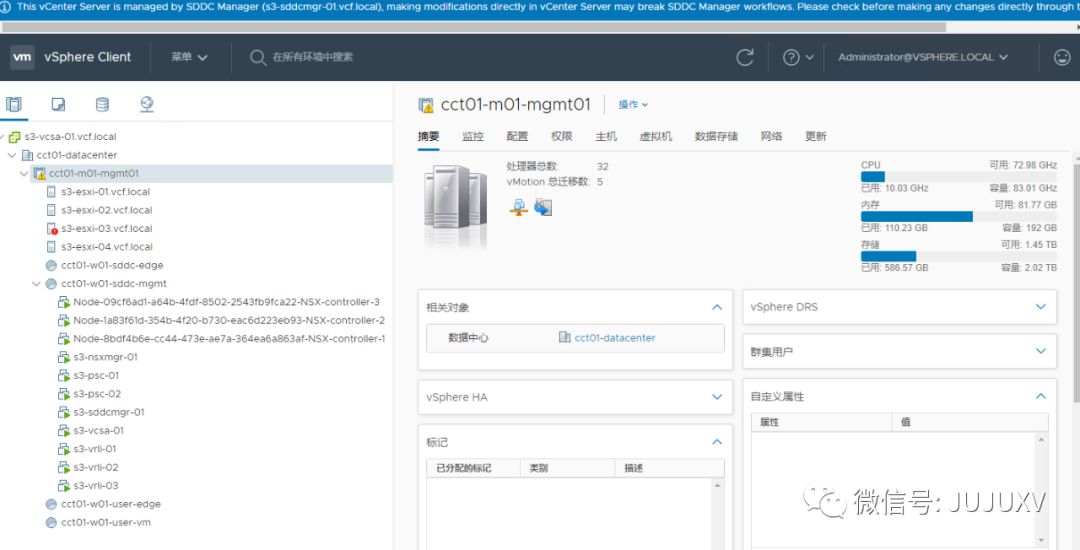Open Hosts and Clusters inventory view icon

[14, 104]
